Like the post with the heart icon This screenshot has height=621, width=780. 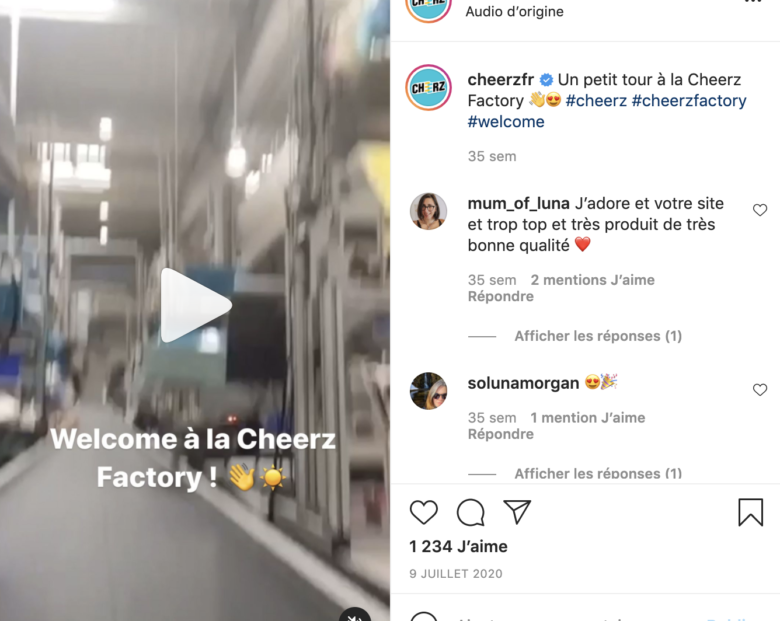[423, 512]
